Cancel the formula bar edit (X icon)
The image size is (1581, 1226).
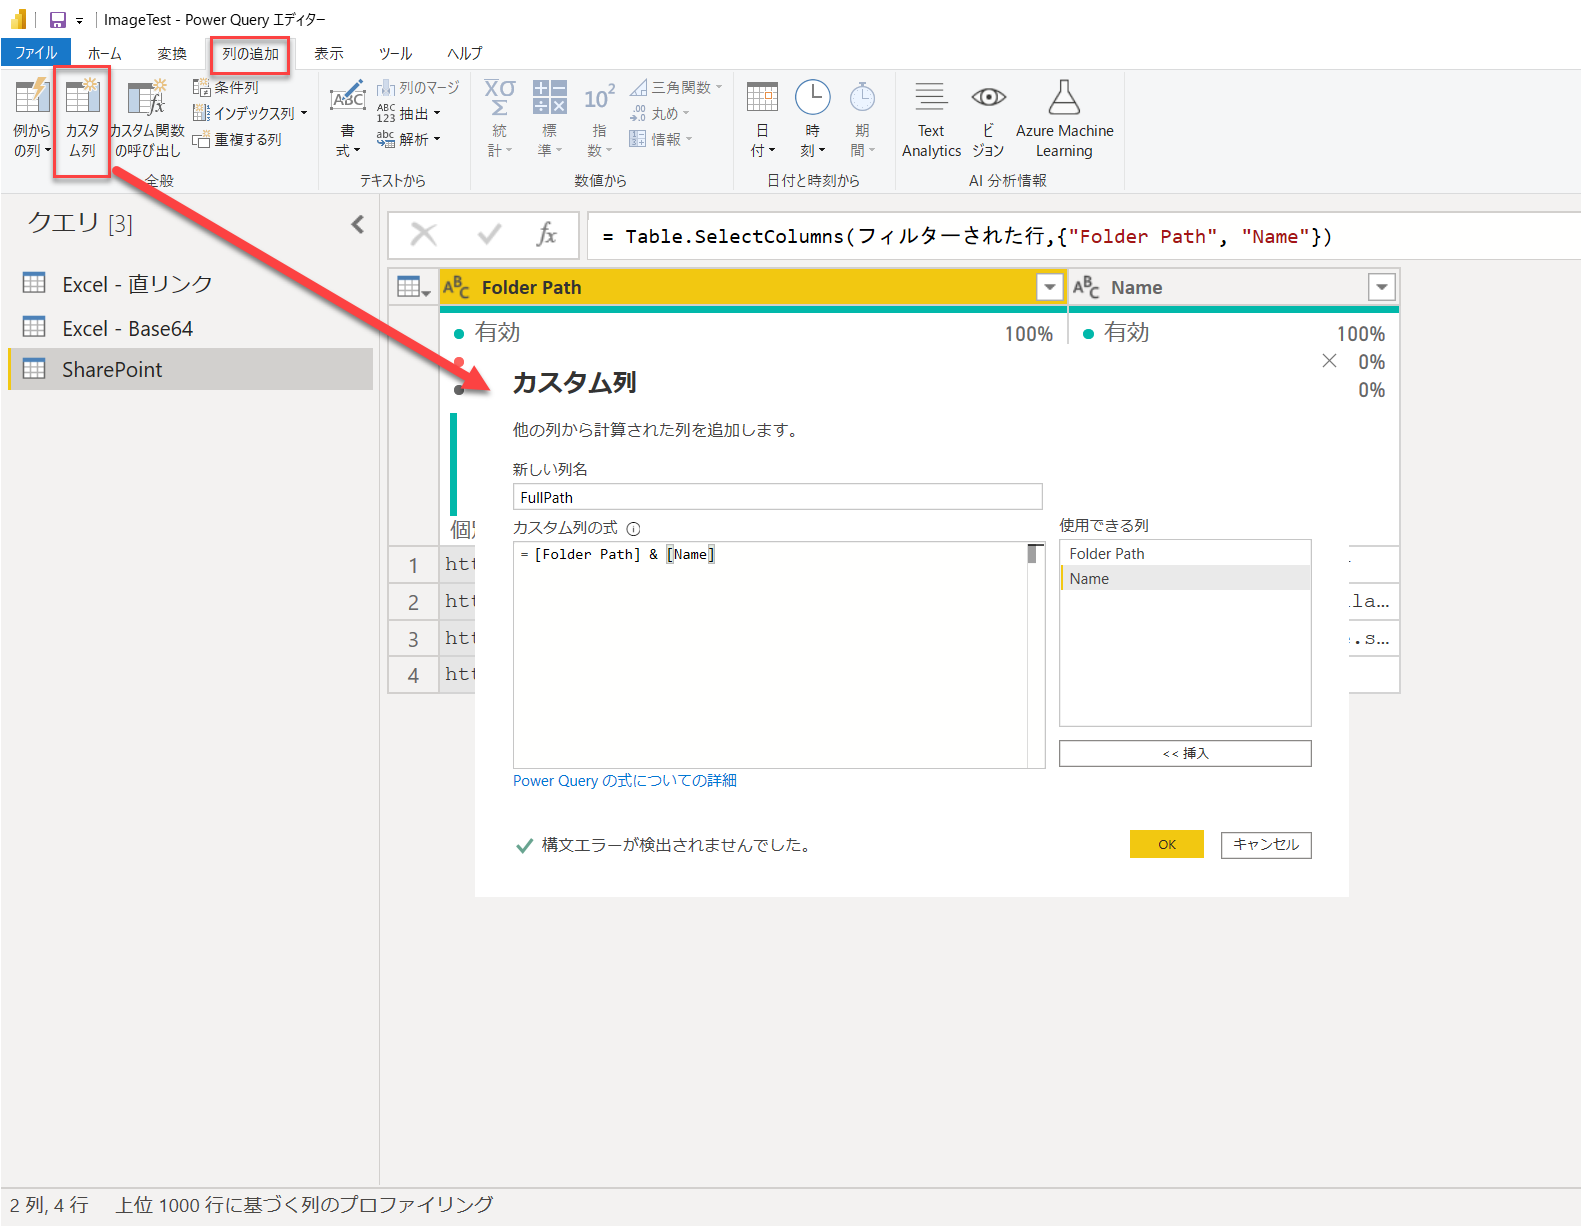click(x=424, y=235)
